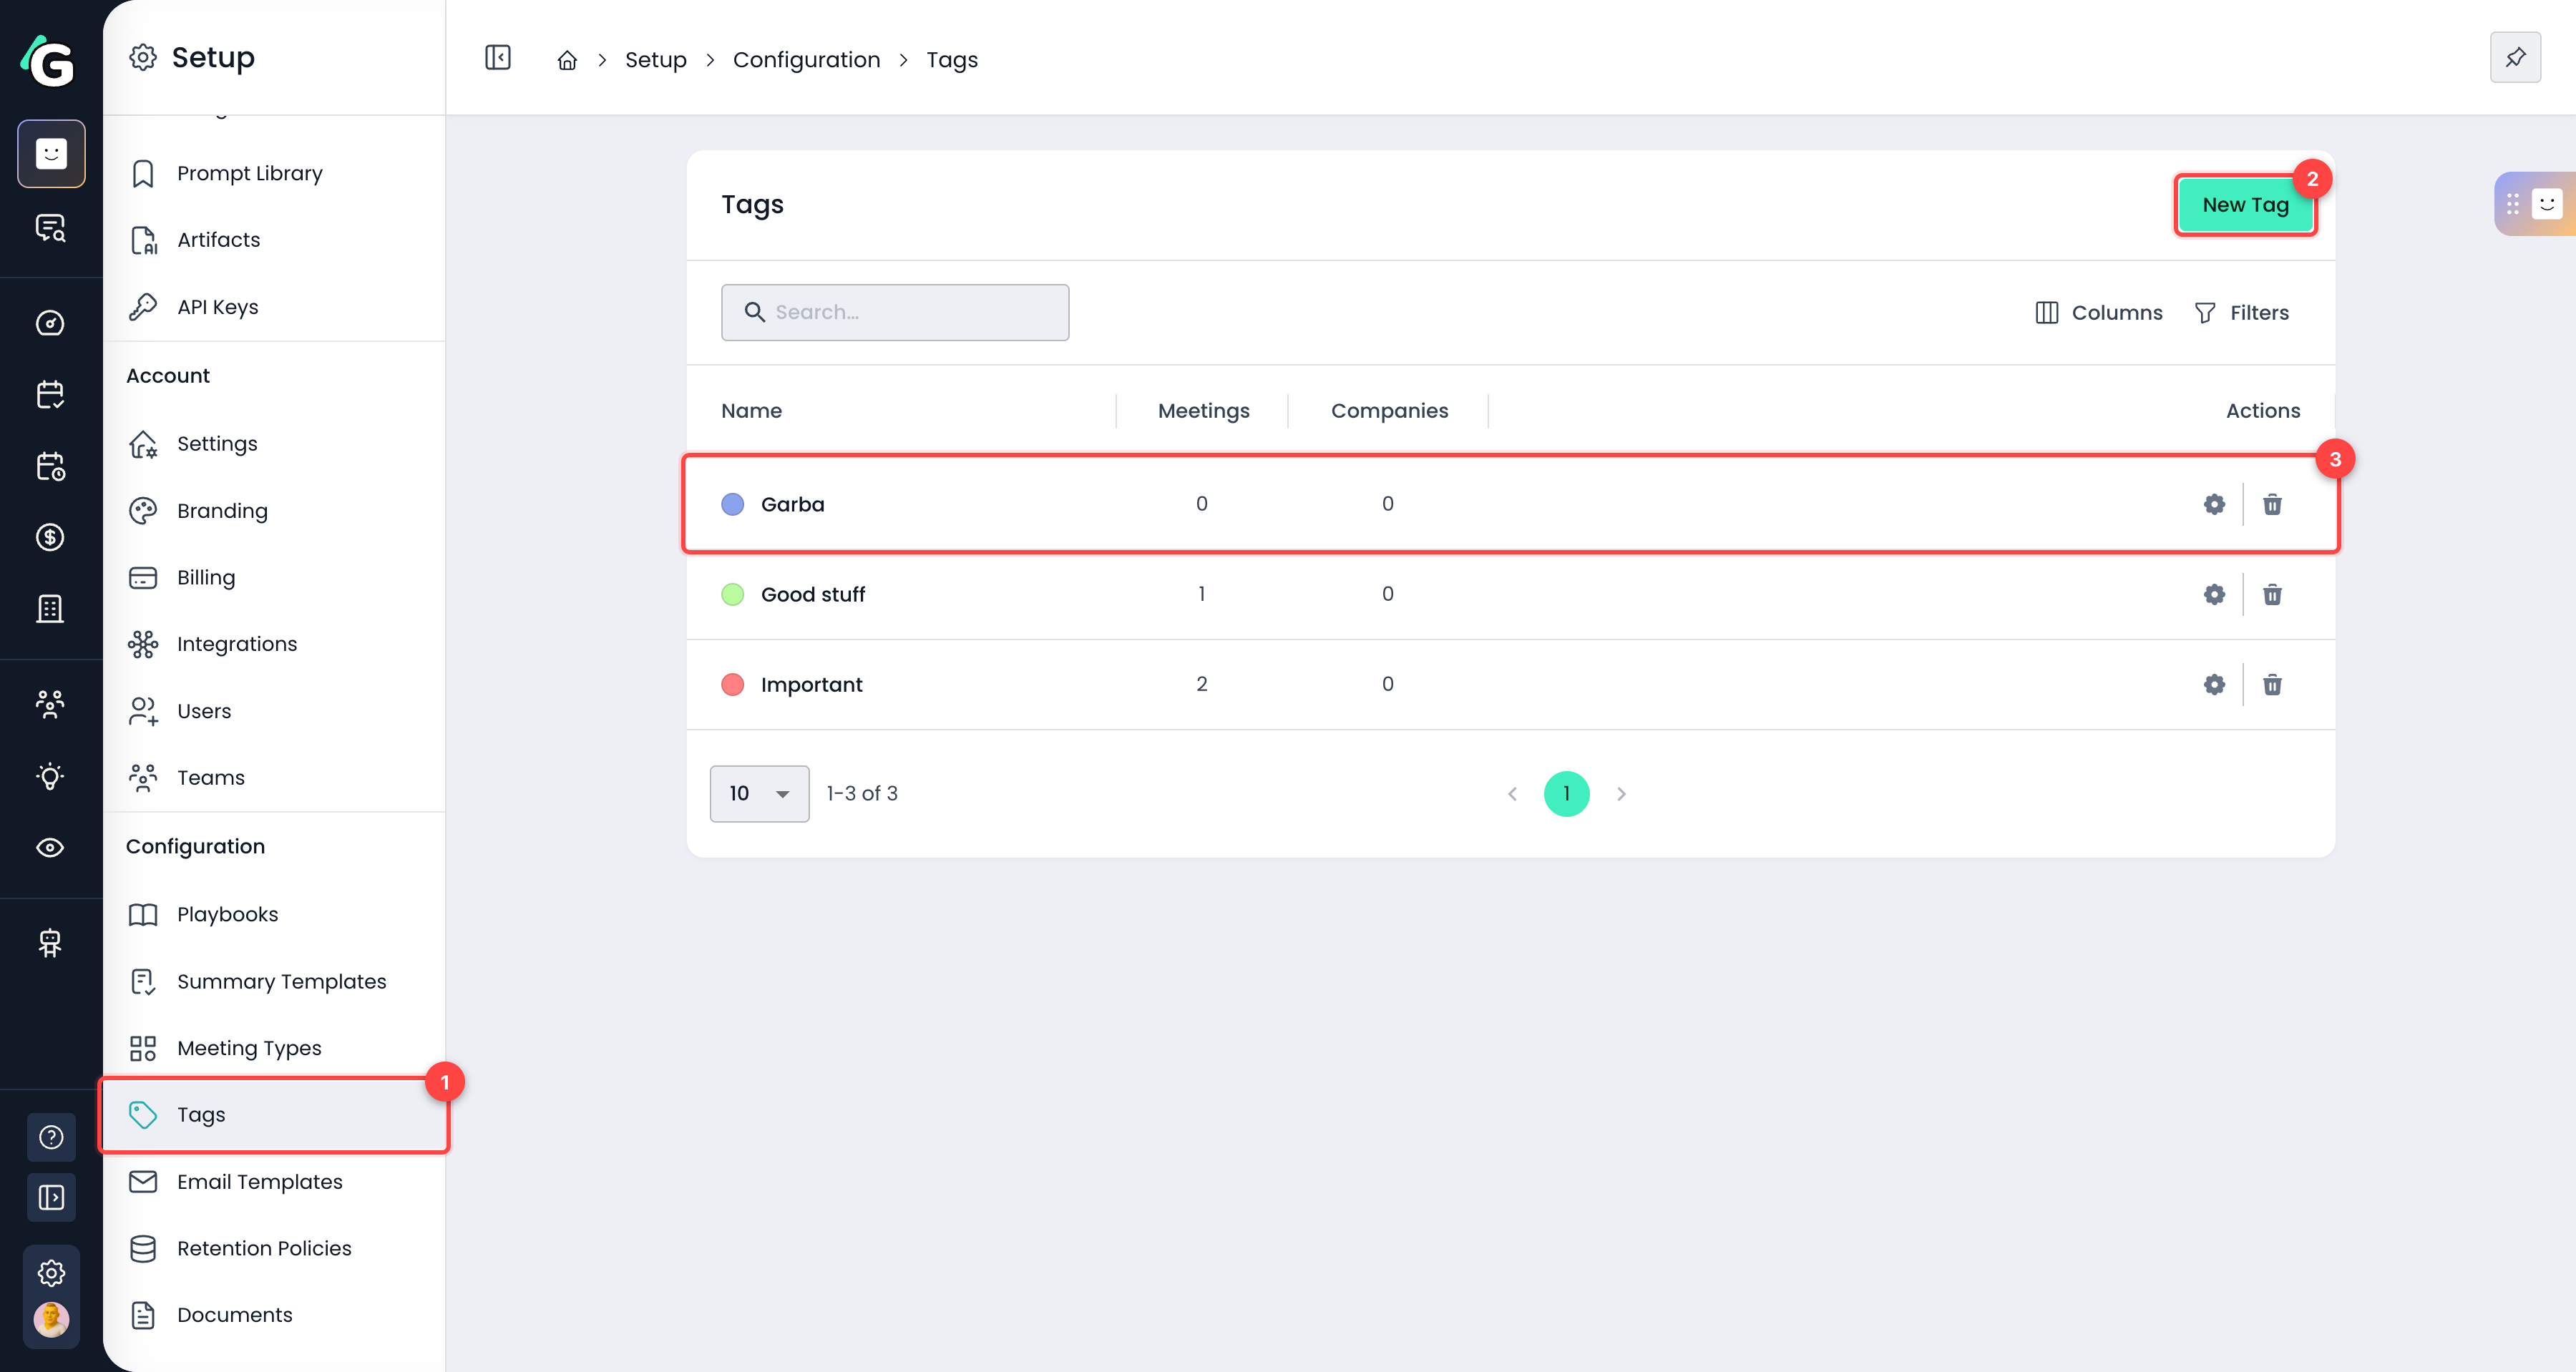Navigate to Configuration breadcrumb link
Image resolution: width=2576 pixels, height=1372 pixels.
(806, 60)
